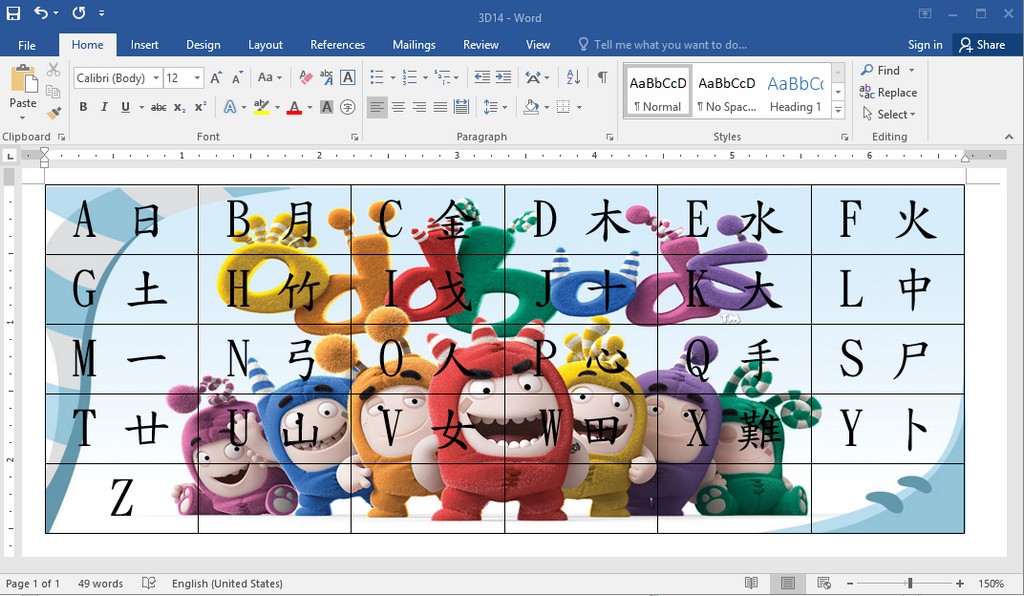Toggle Character Shading
This screenshot has height=596, width=1024.
(327, 107)
